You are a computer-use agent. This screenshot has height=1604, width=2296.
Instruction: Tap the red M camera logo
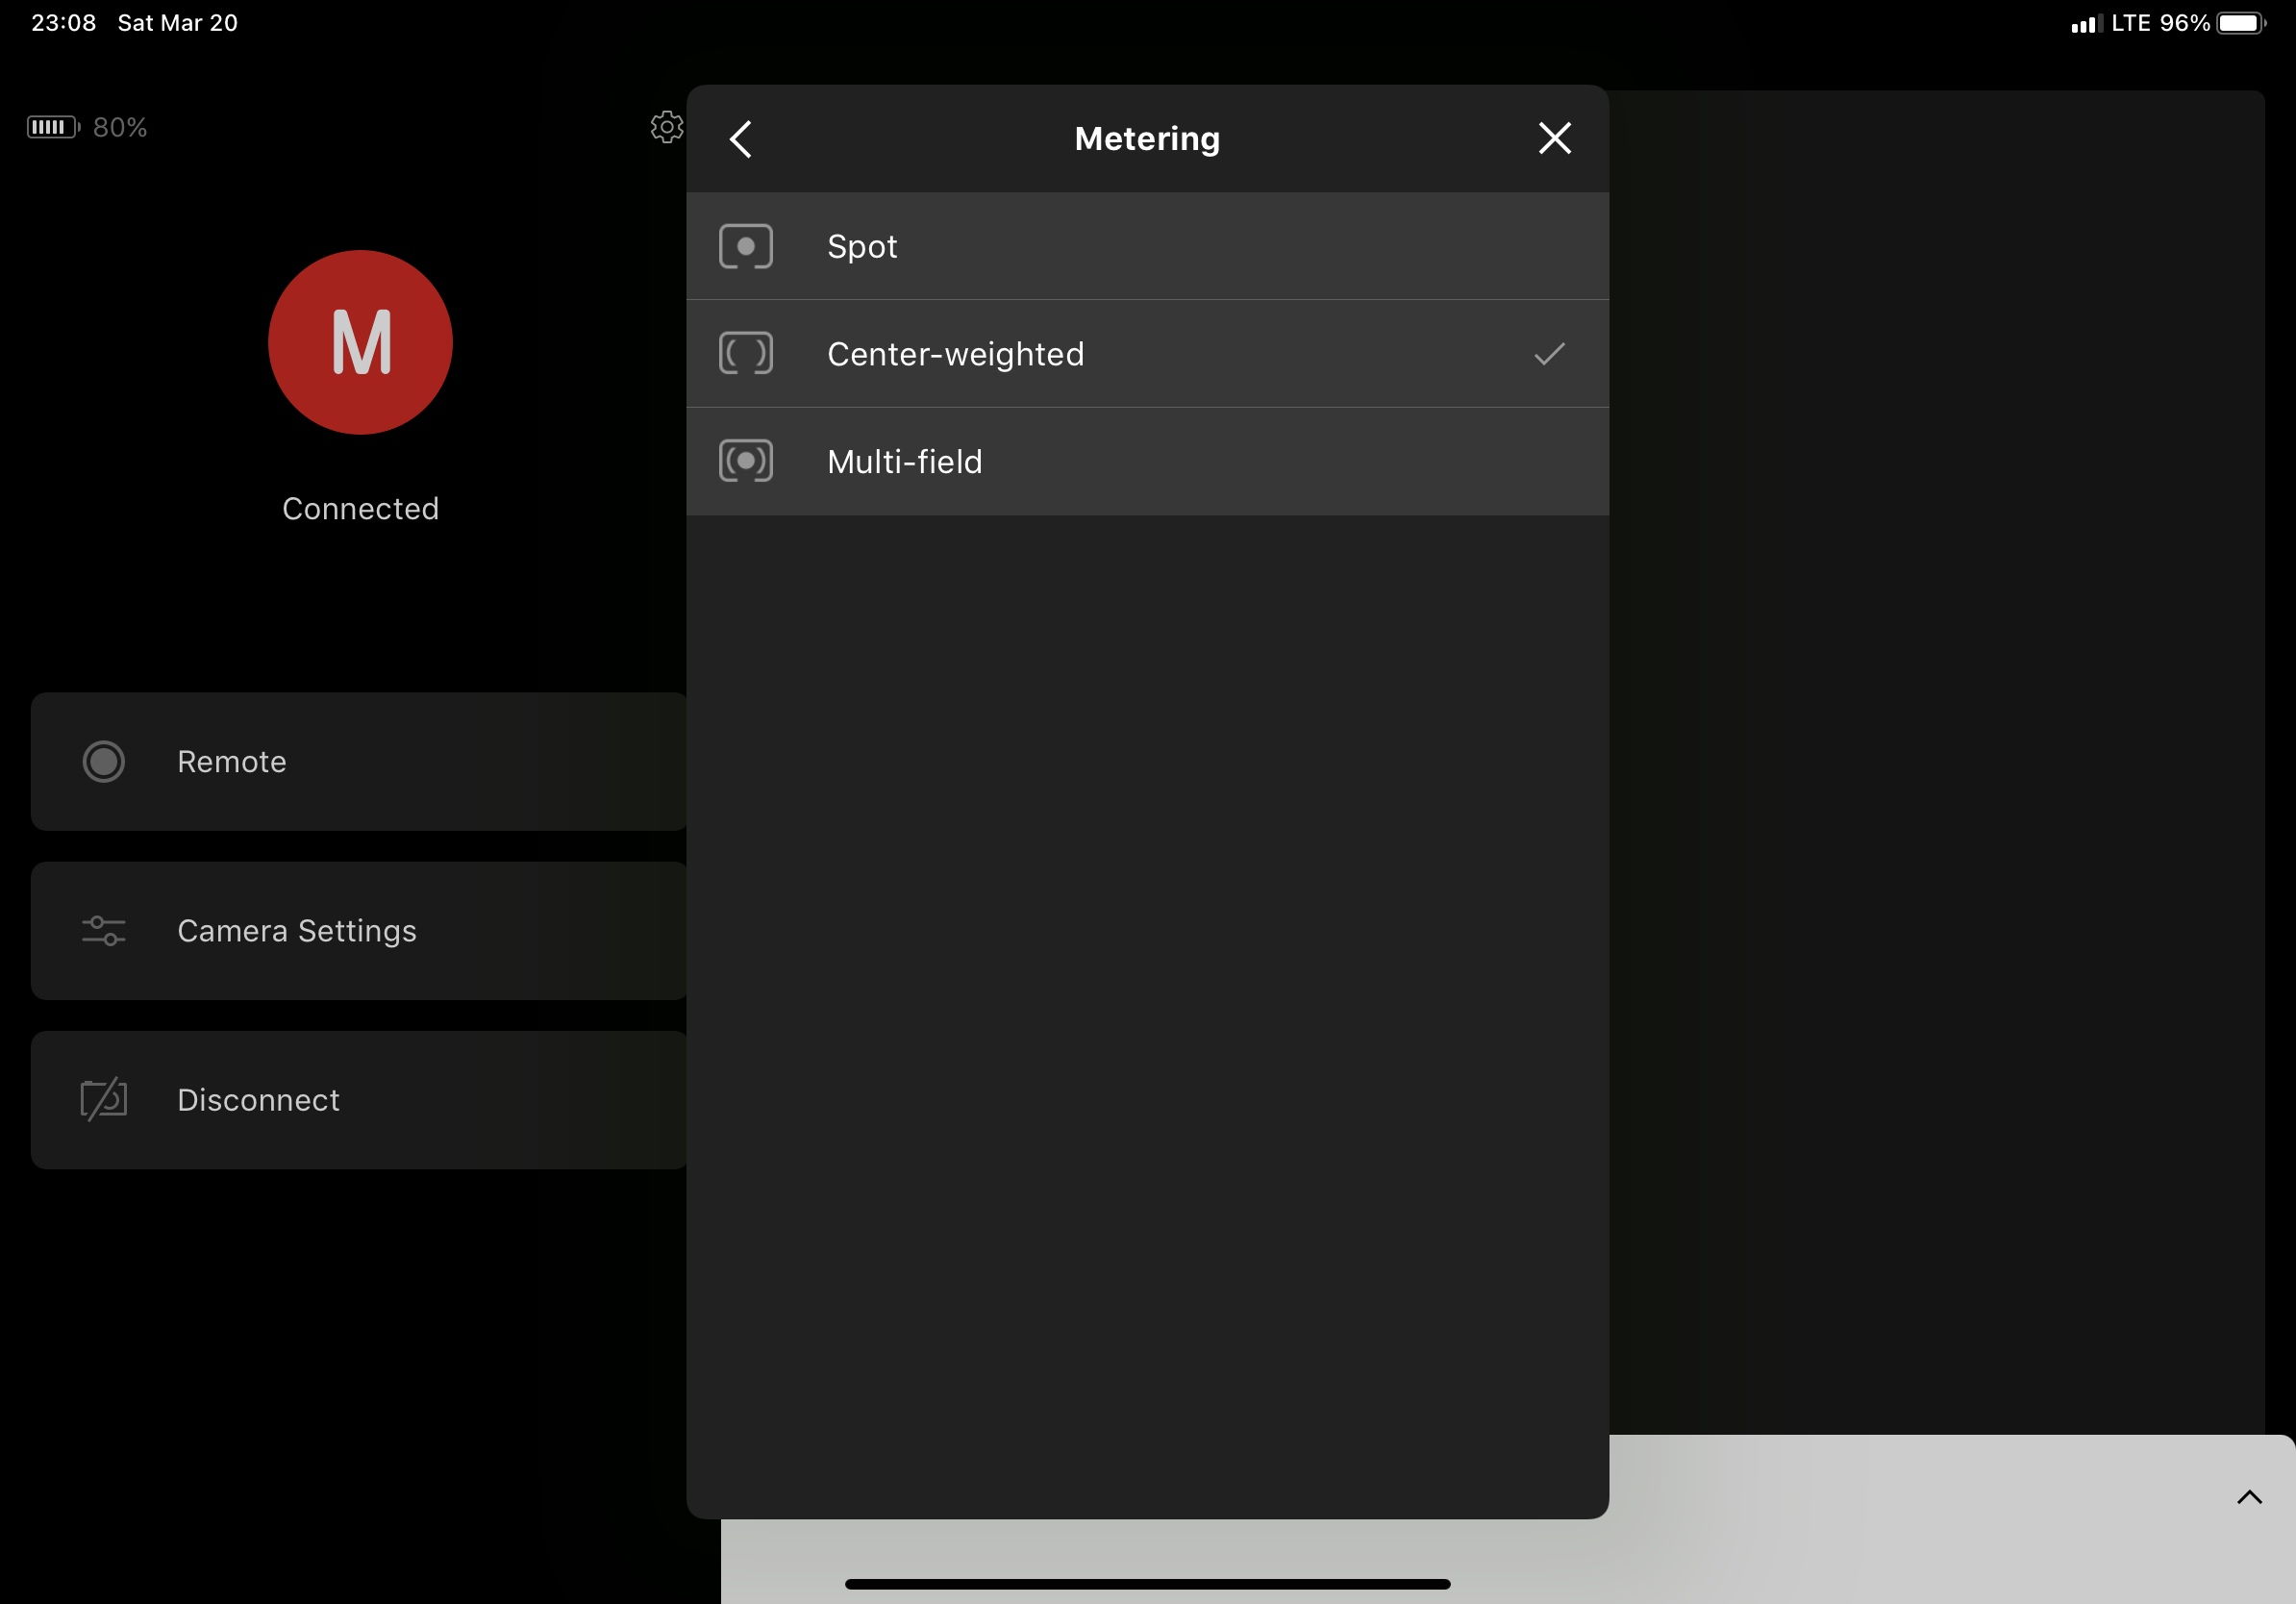[x=360, y=342]
